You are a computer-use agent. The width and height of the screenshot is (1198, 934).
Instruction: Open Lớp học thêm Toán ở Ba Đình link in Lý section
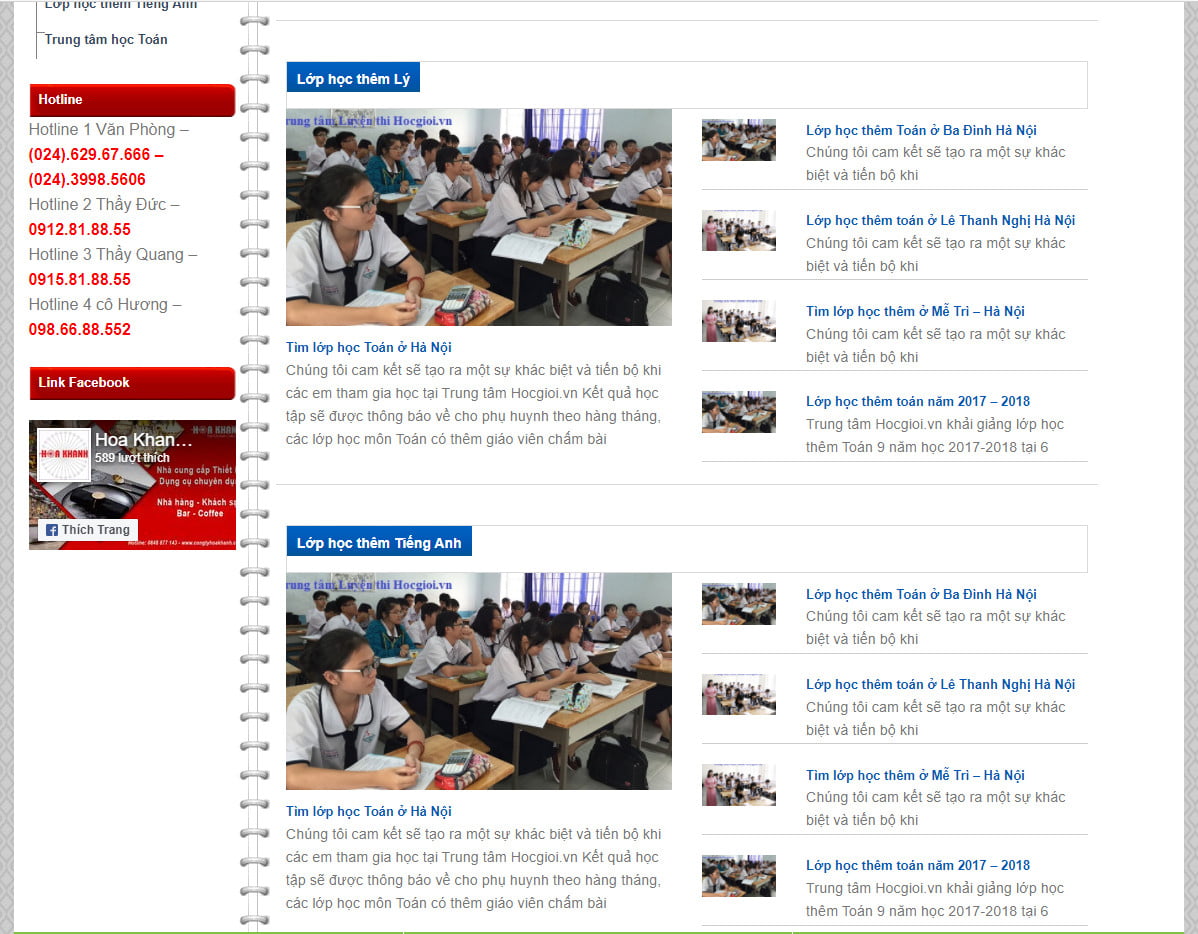(921, 130)
